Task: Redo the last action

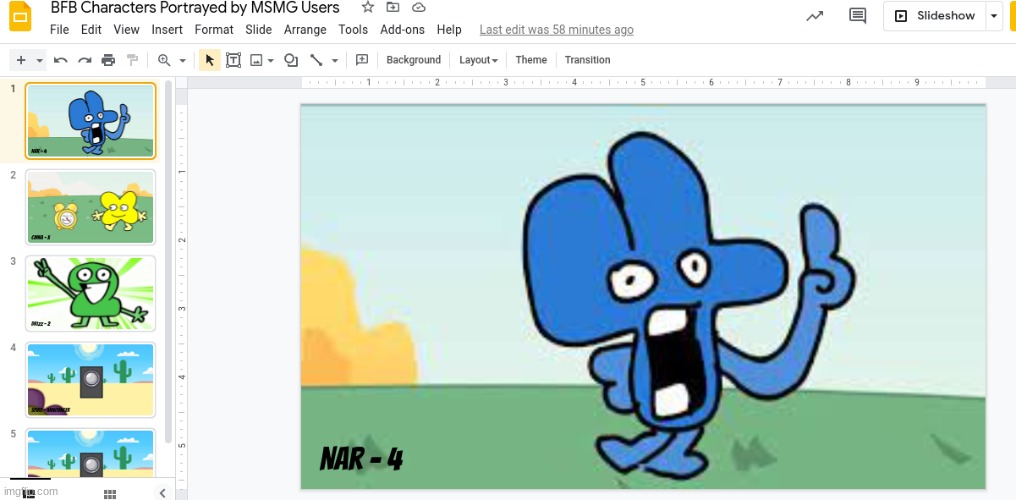Action: [84, 60]
